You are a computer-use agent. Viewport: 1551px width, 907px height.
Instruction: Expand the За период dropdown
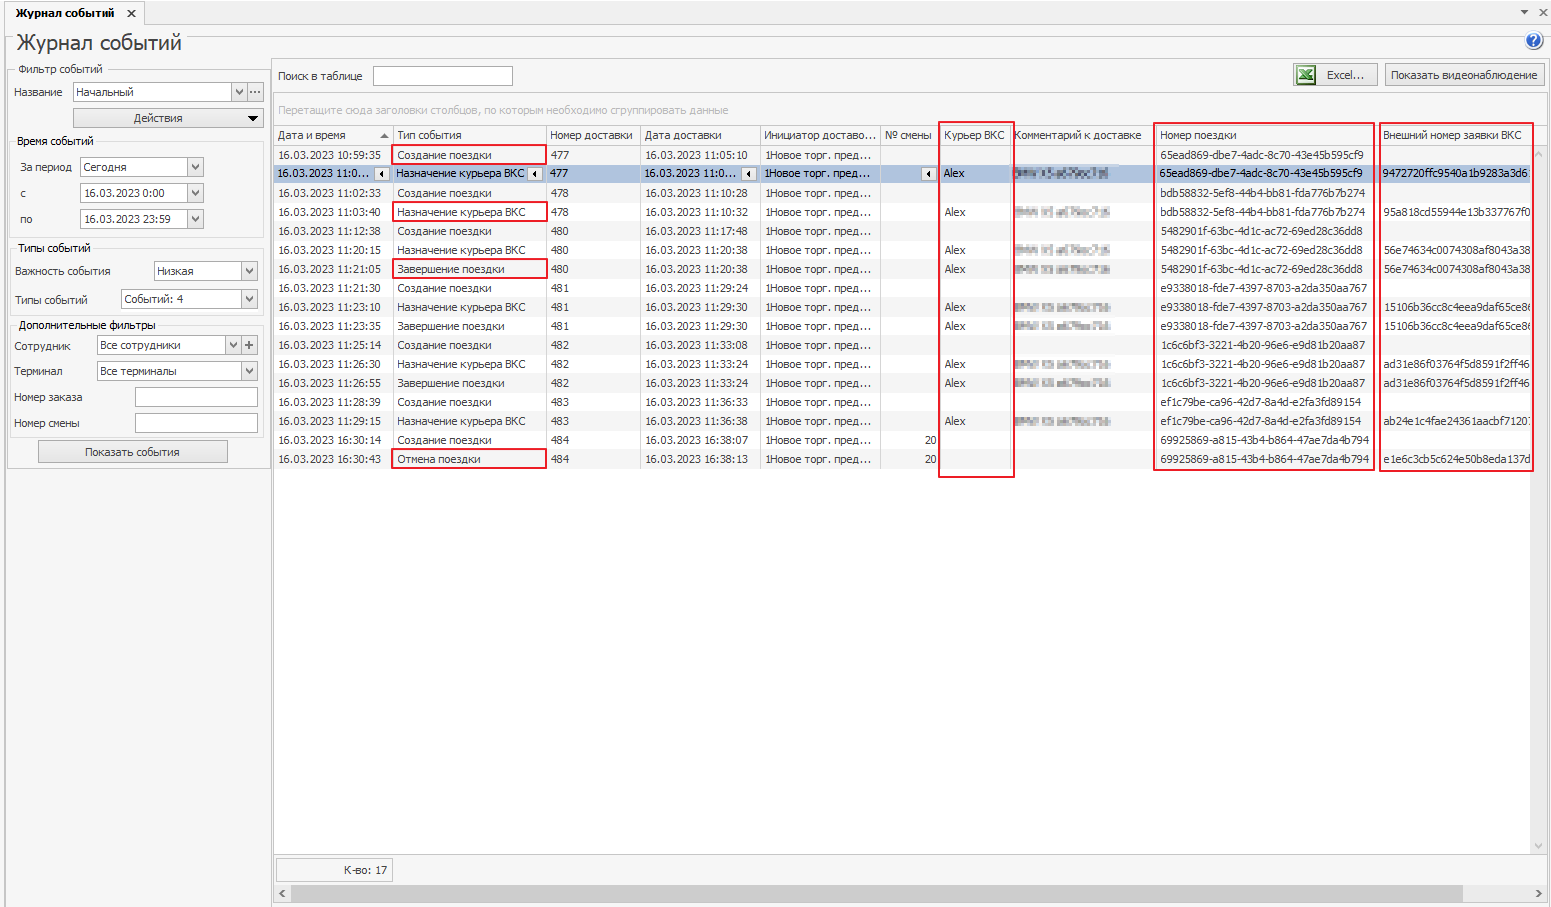[196, 167]
